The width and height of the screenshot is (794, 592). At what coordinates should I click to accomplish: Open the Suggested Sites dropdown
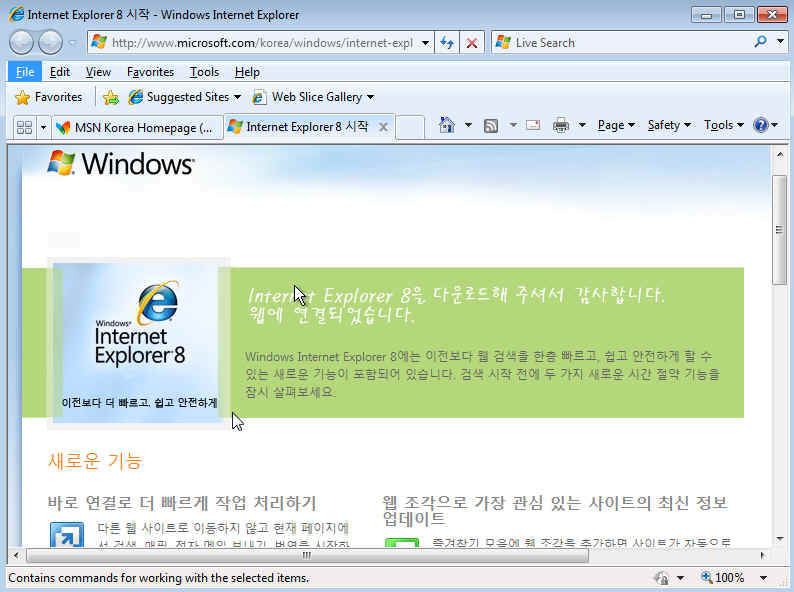[185, 97]
